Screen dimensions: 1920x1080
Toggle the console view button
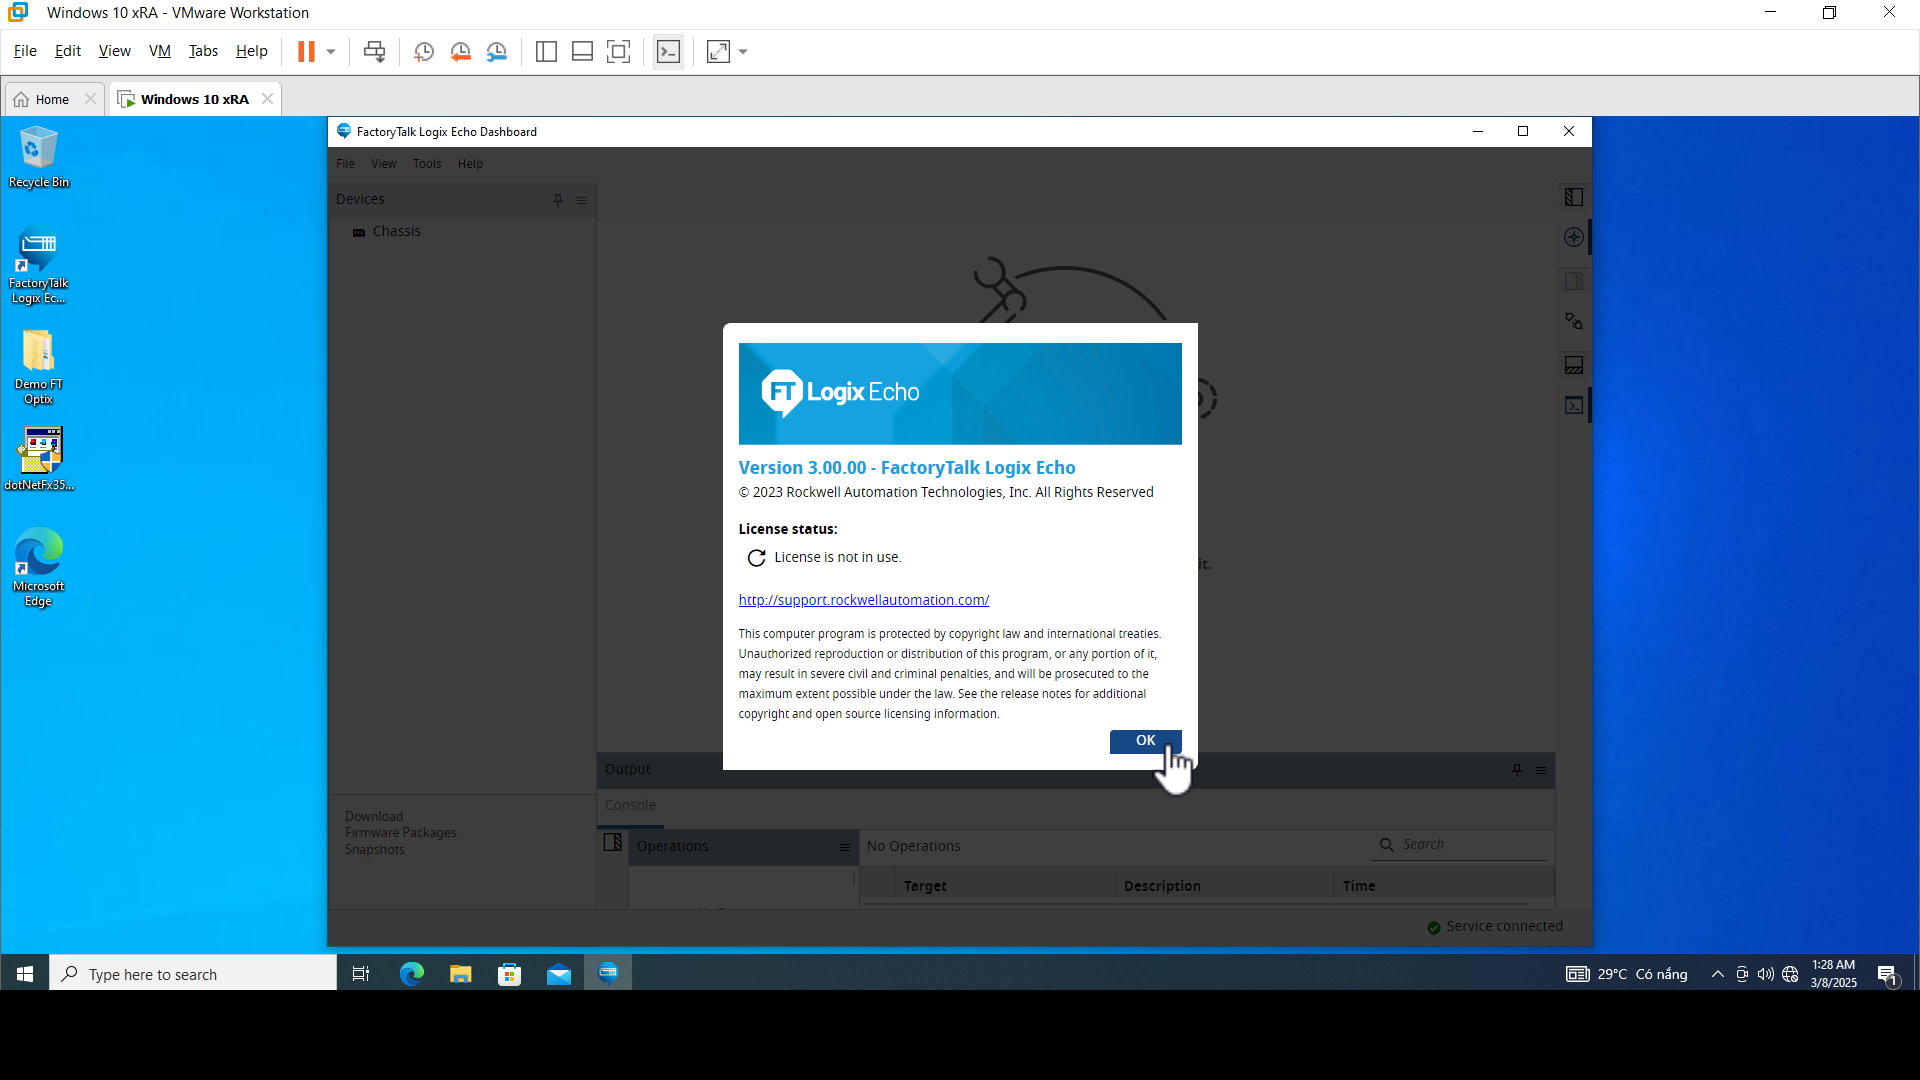click(668, 52)
